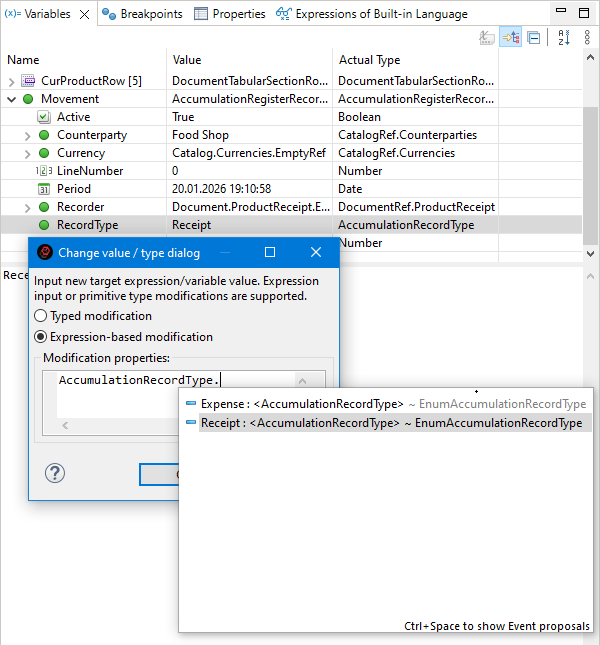The width and height of the screenshot is (600, 645).
Task: Maximize the Variables view panel
Action: pyautogui.click(x=586, y=13)
